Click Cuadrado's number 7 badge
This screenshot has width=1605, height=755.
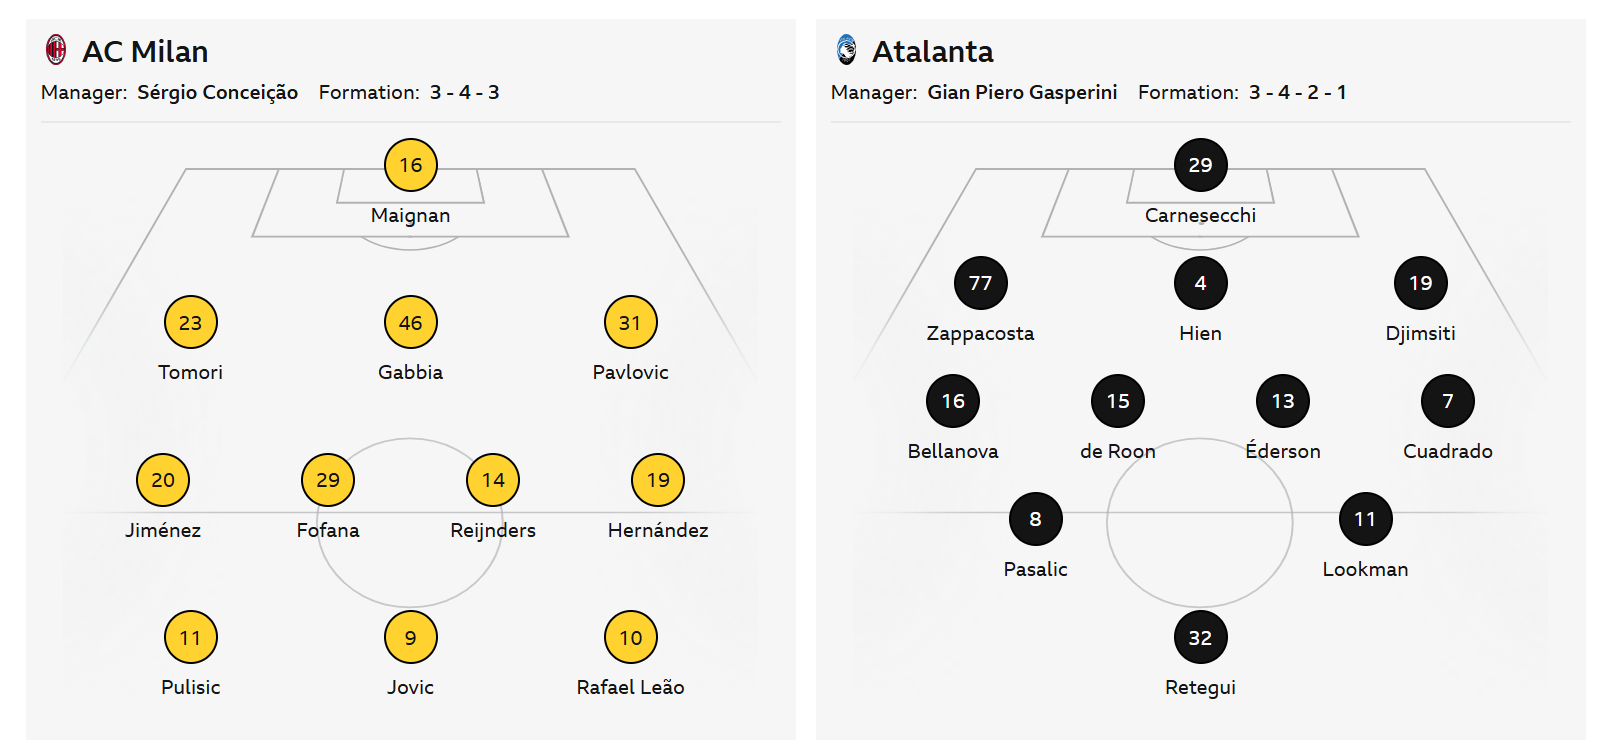point(1447,401)
